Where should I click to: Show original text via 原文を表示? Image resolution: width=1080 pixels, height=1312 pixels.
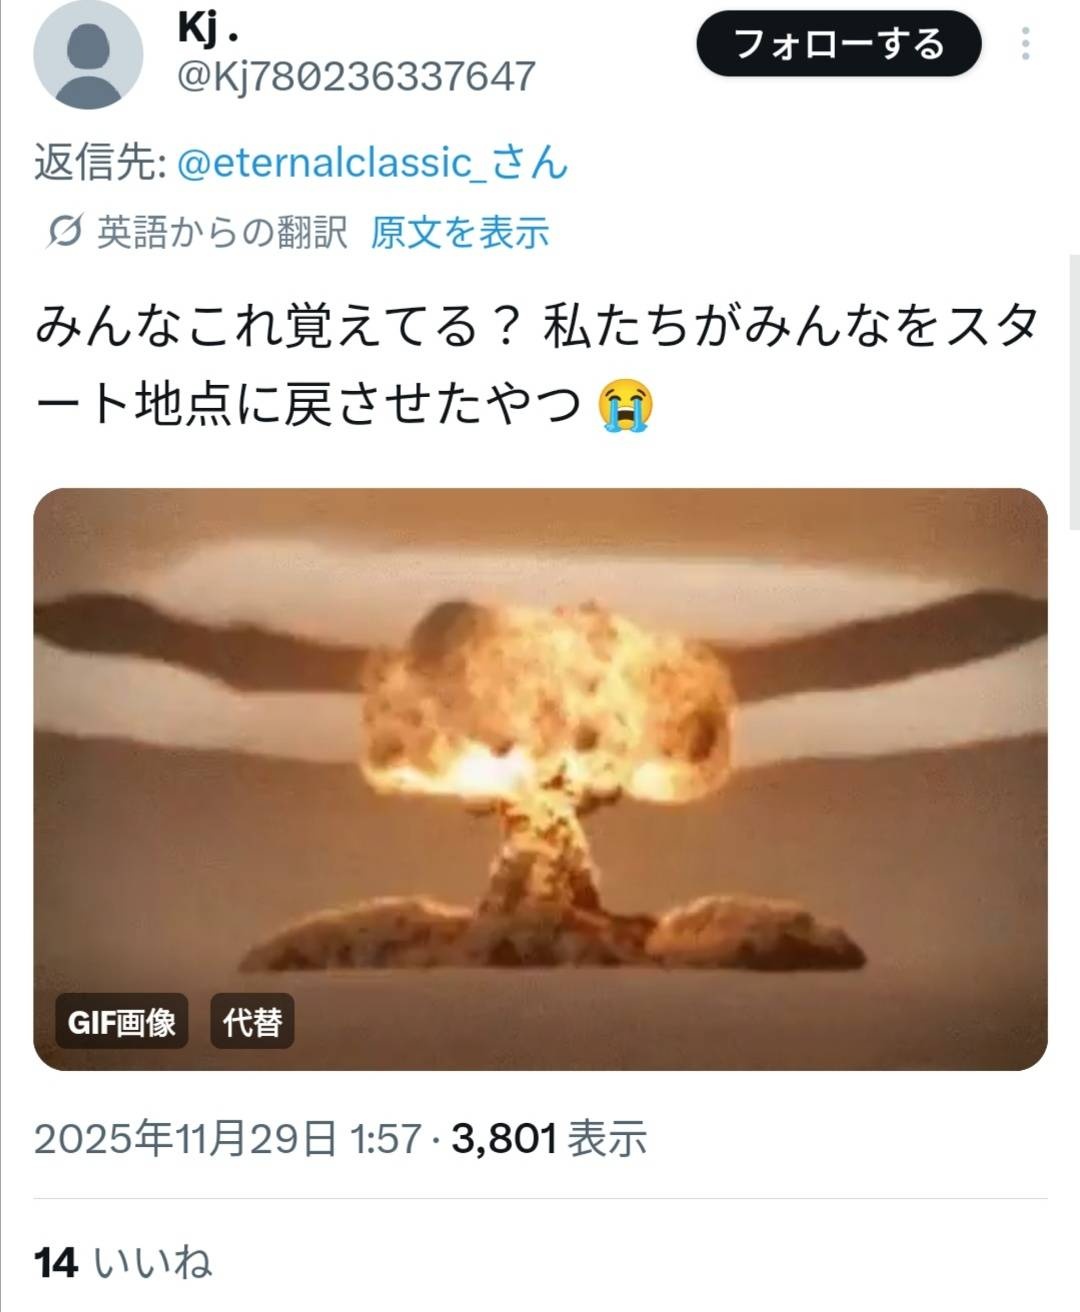pos(460,232)
